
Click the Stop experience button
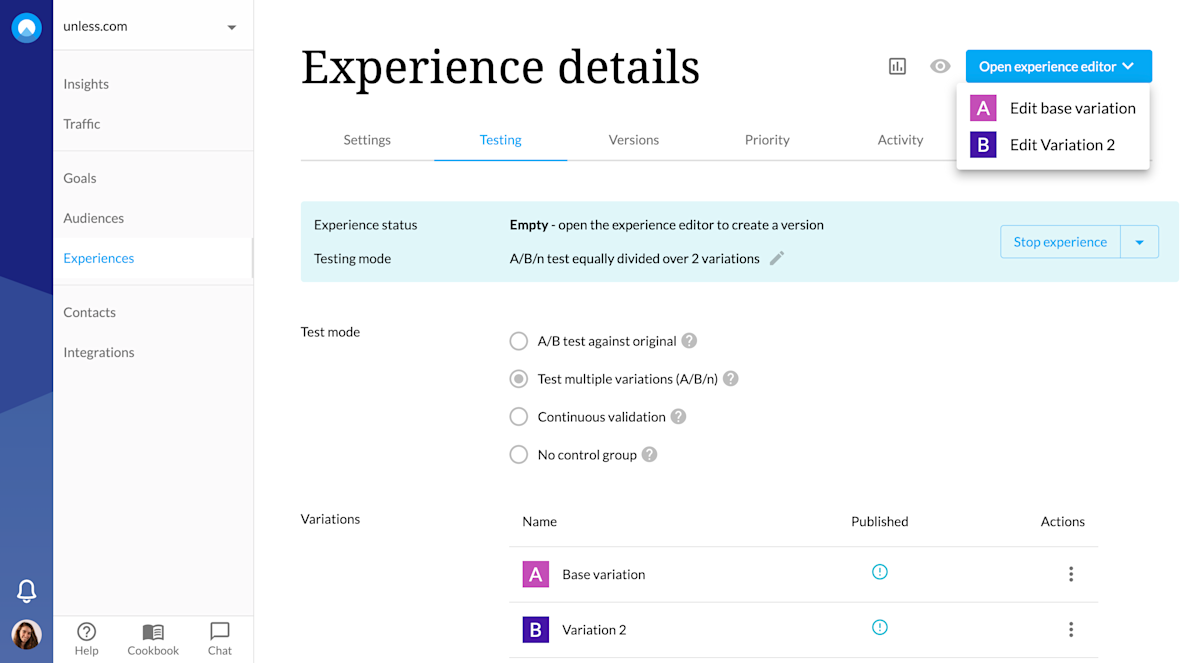1060,242
